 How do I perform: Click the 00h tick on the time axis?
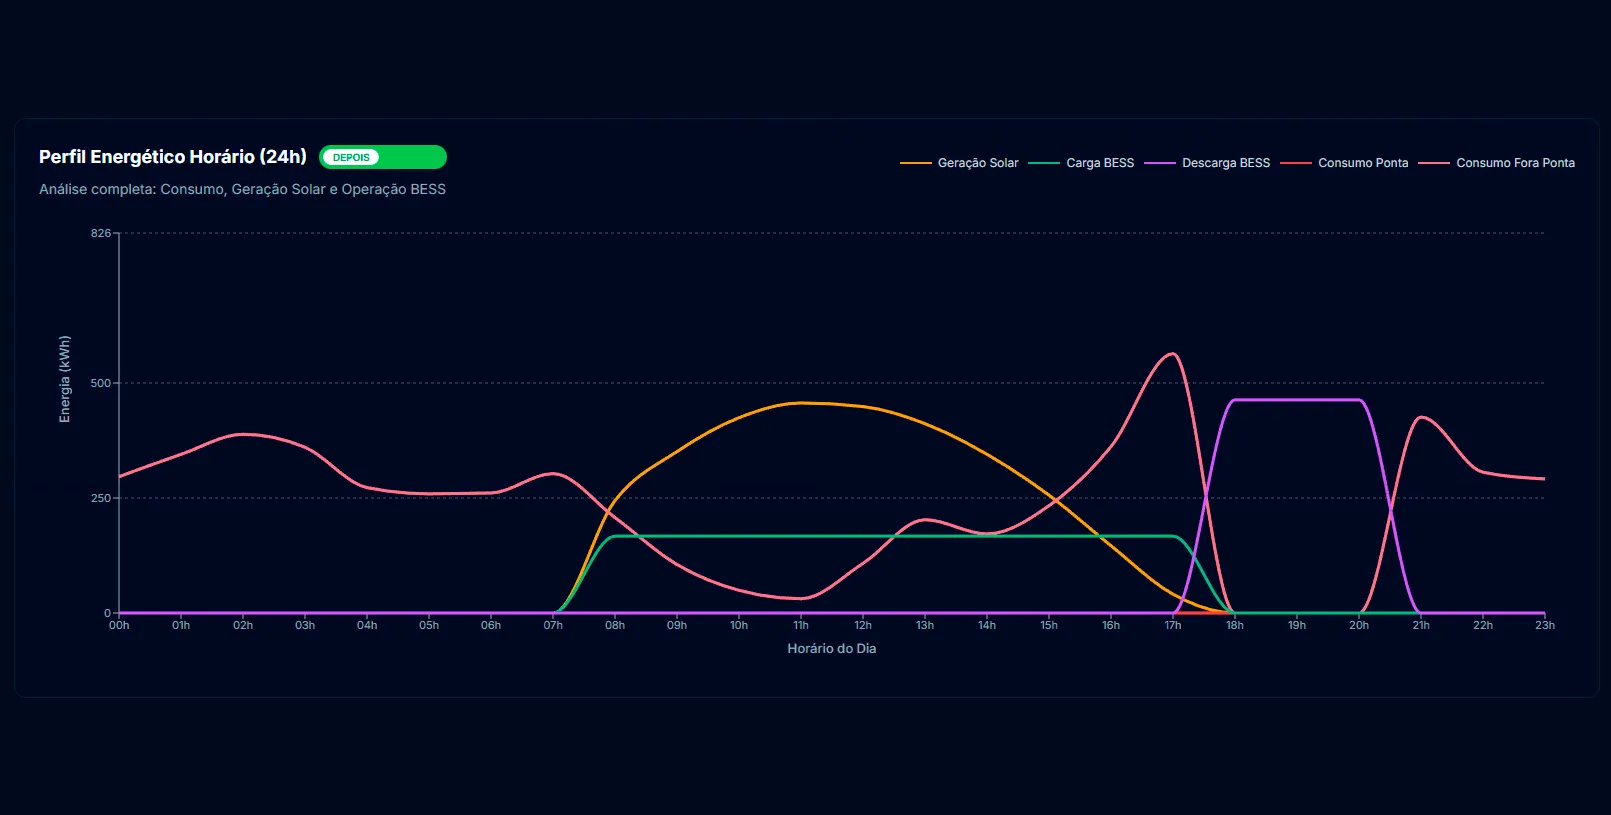119,626
